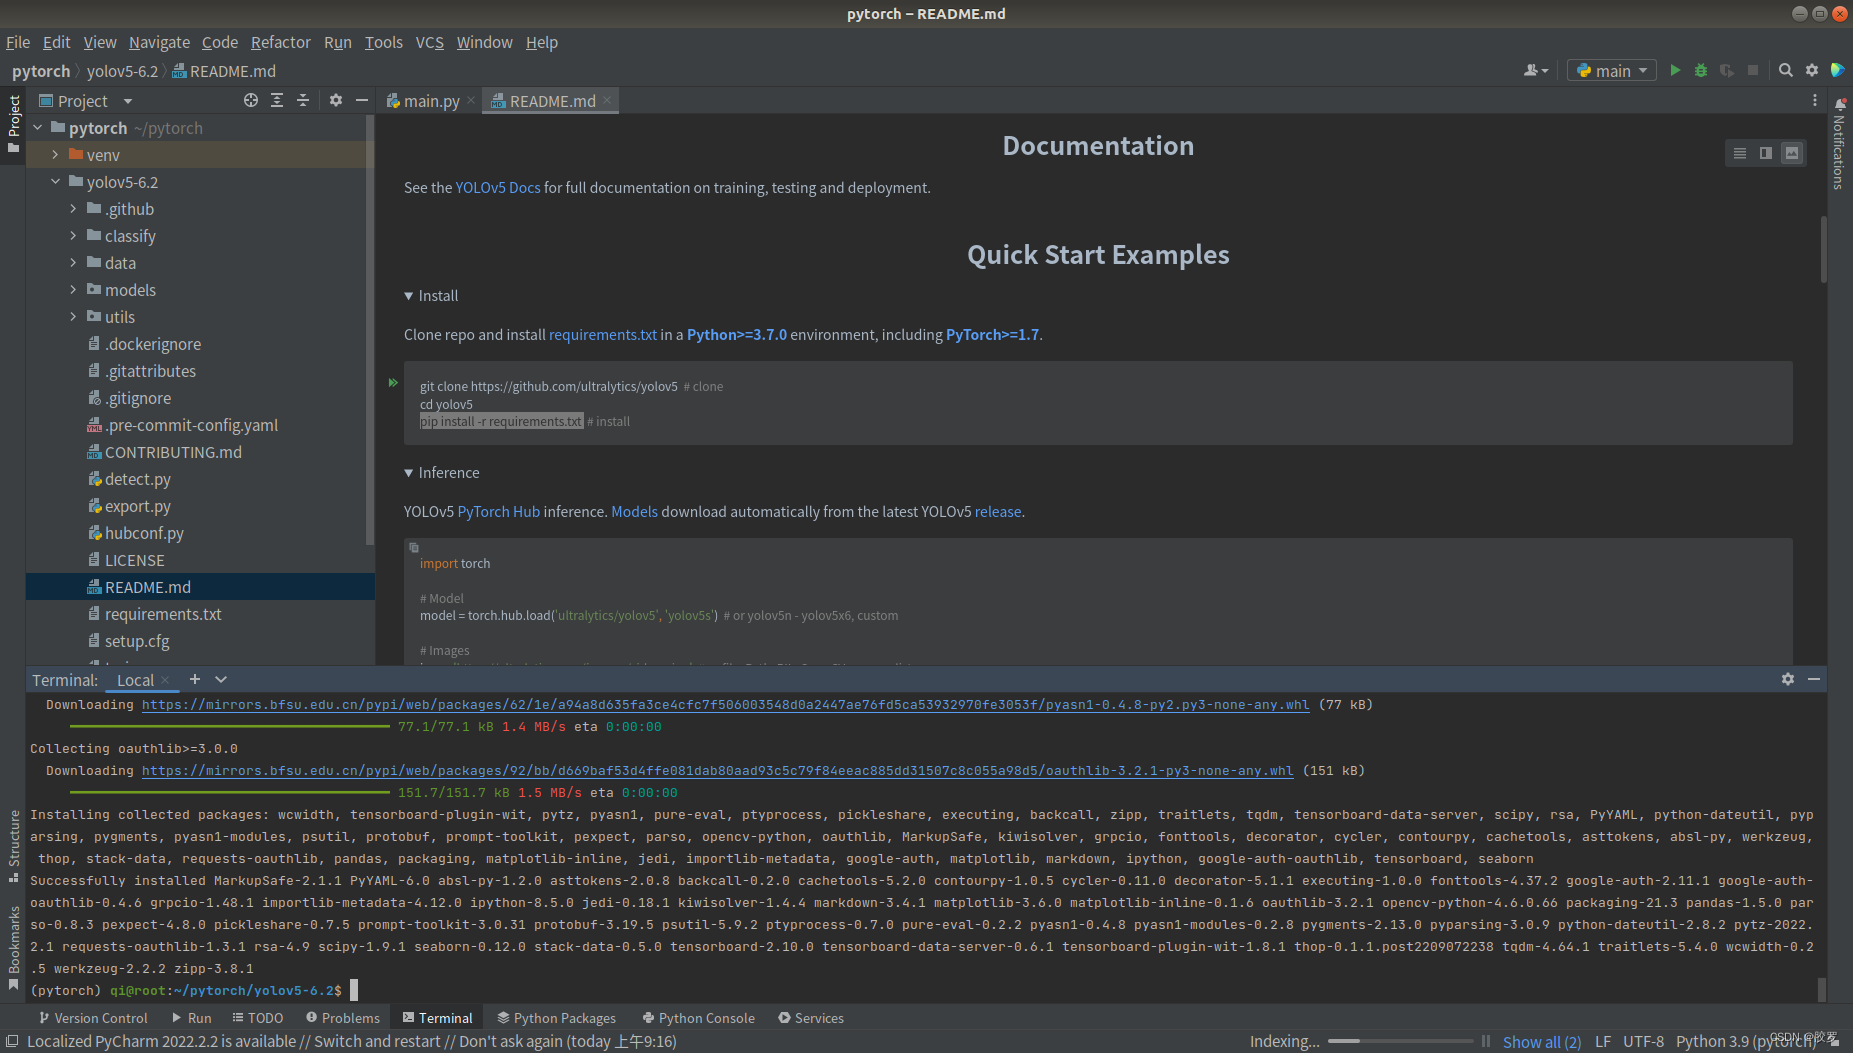Select opened file locate target icon
The image size is (1853, 1053).
point(251,100)
